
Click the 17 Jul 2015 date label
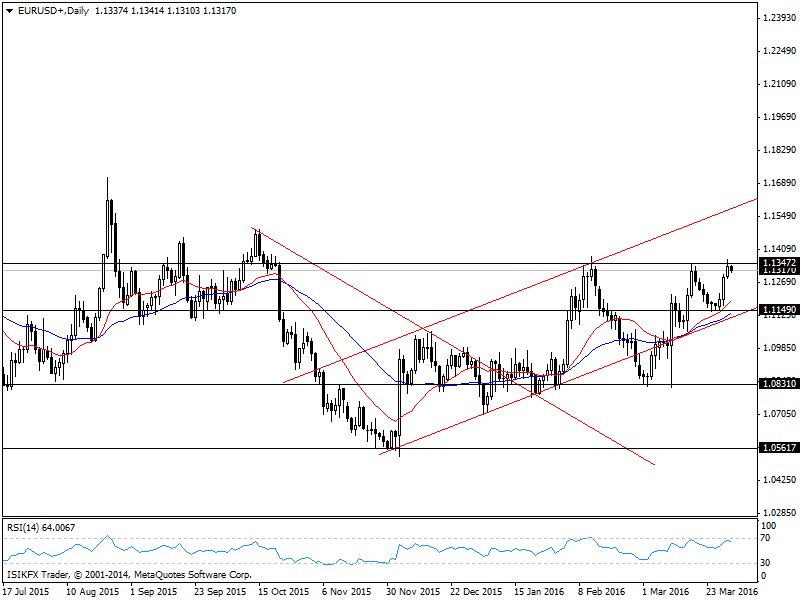point(26,592)
